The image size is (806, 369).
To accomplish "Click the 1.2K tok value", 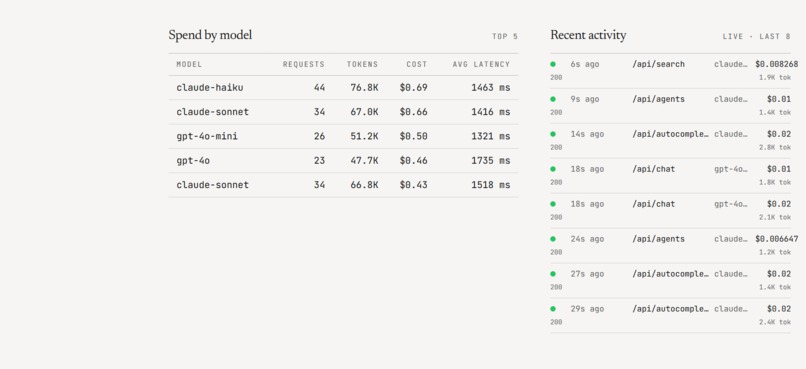I will click(x=775, y=252).
